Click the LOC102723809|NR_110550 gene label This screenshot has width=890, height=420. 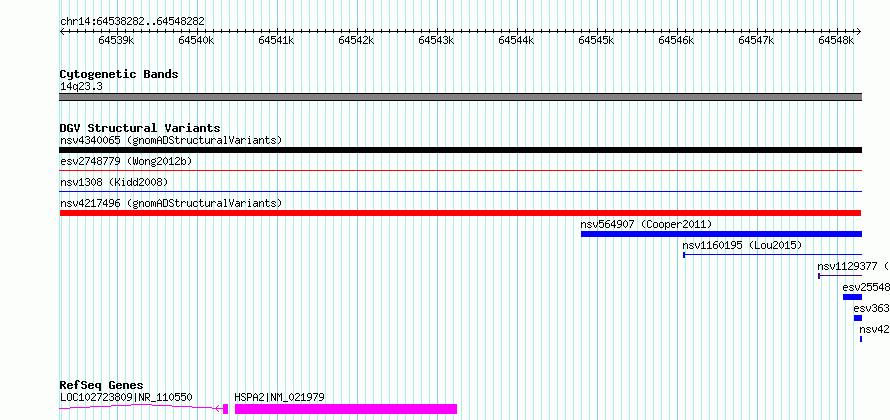[126, 397]
